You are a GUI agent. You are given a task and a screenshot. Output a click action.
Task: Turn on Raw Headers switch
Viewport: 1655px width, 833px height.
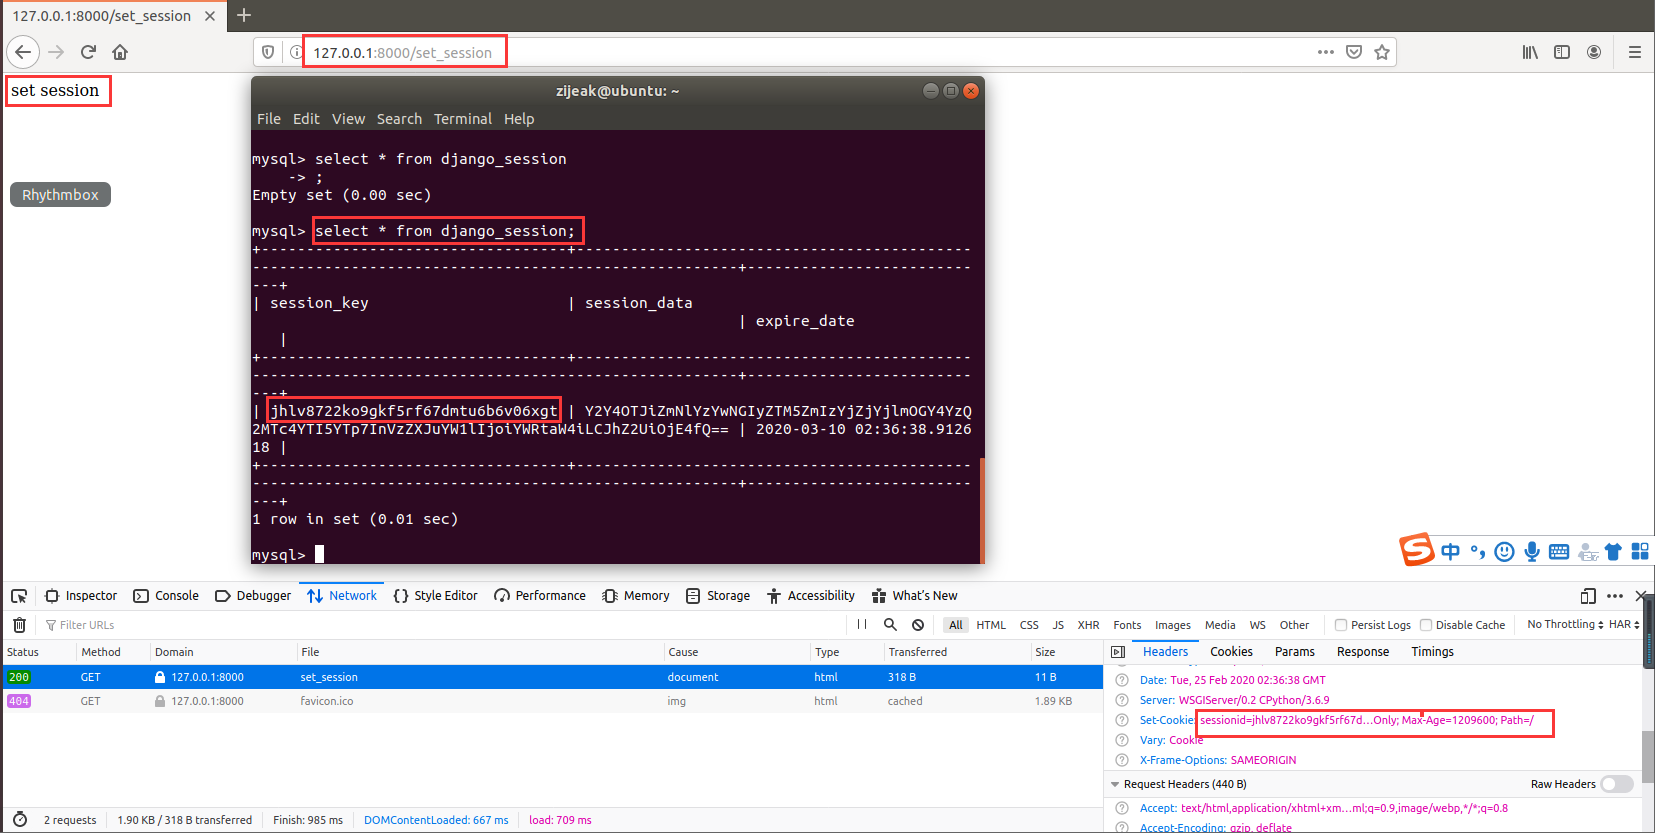1617,784
